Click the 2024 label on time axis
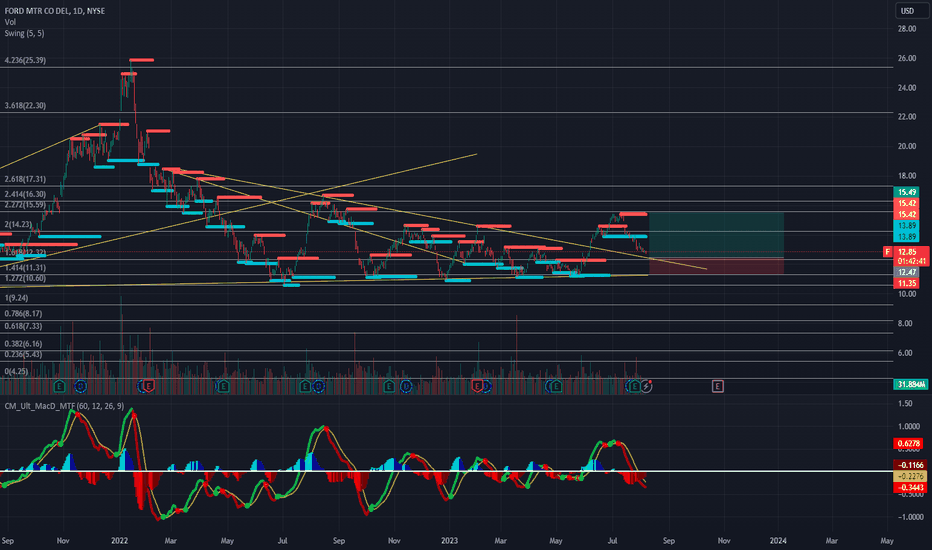This screenshot has height=550, width=932. pos(778,540)
